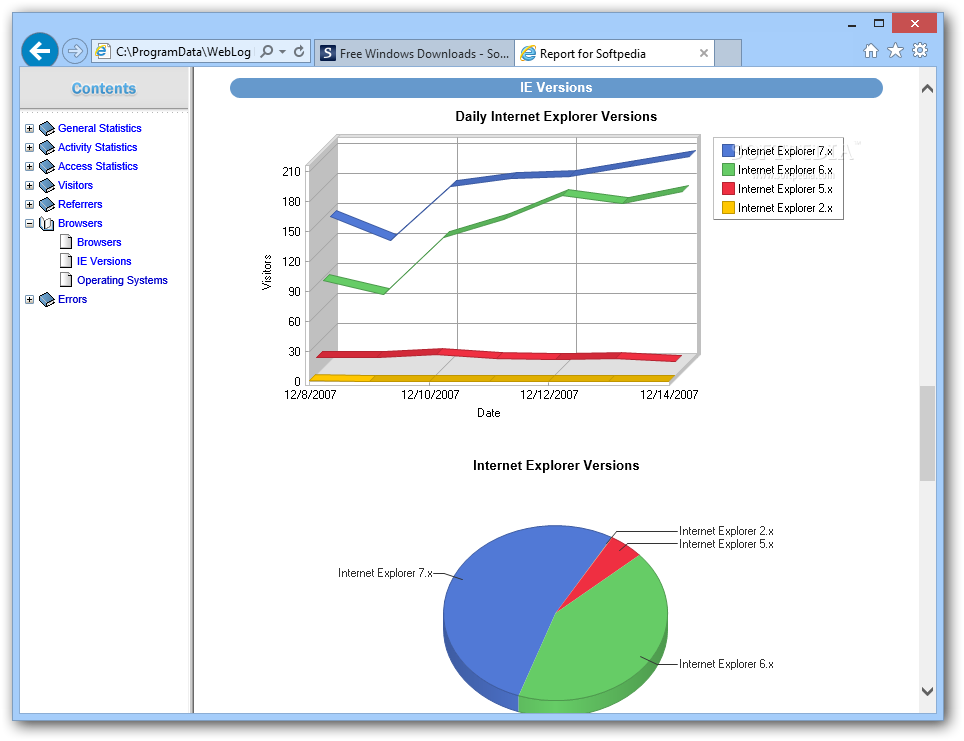
Task: Expand the Referrers node
Action: (x=30, y=205)
